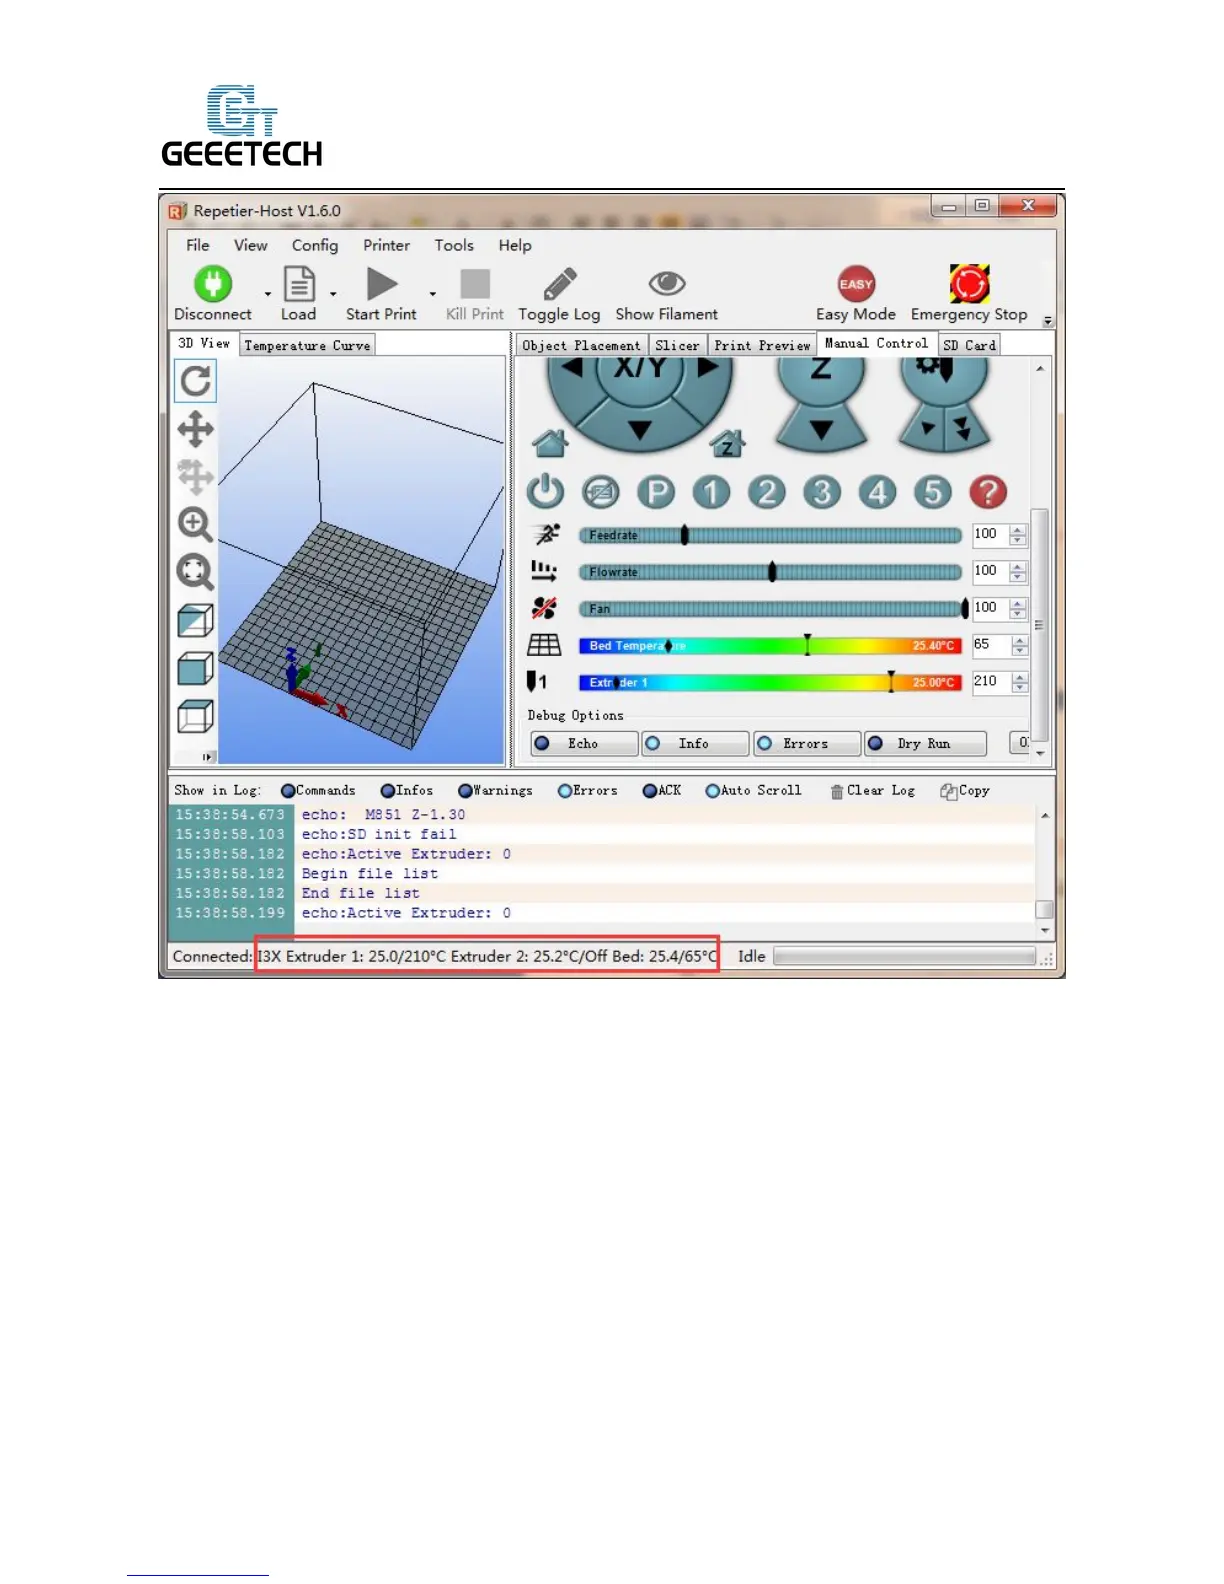Open the Tools menu

(454, 245)
